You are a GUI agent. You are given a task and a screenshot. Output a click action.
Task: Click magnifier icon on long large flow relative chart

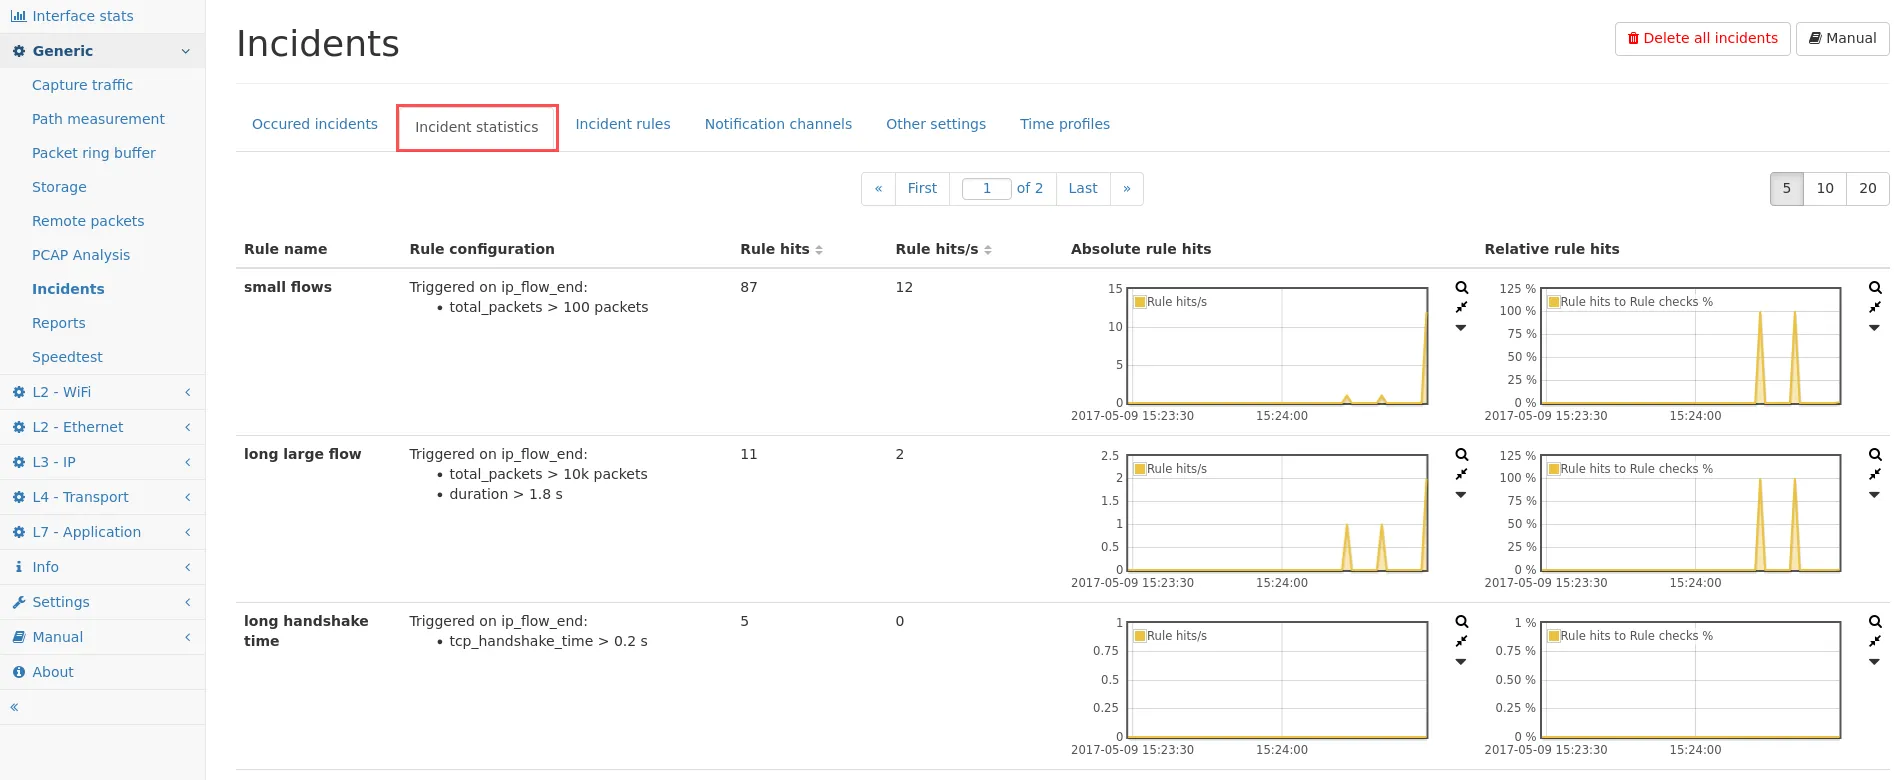tap(1875, 455)
